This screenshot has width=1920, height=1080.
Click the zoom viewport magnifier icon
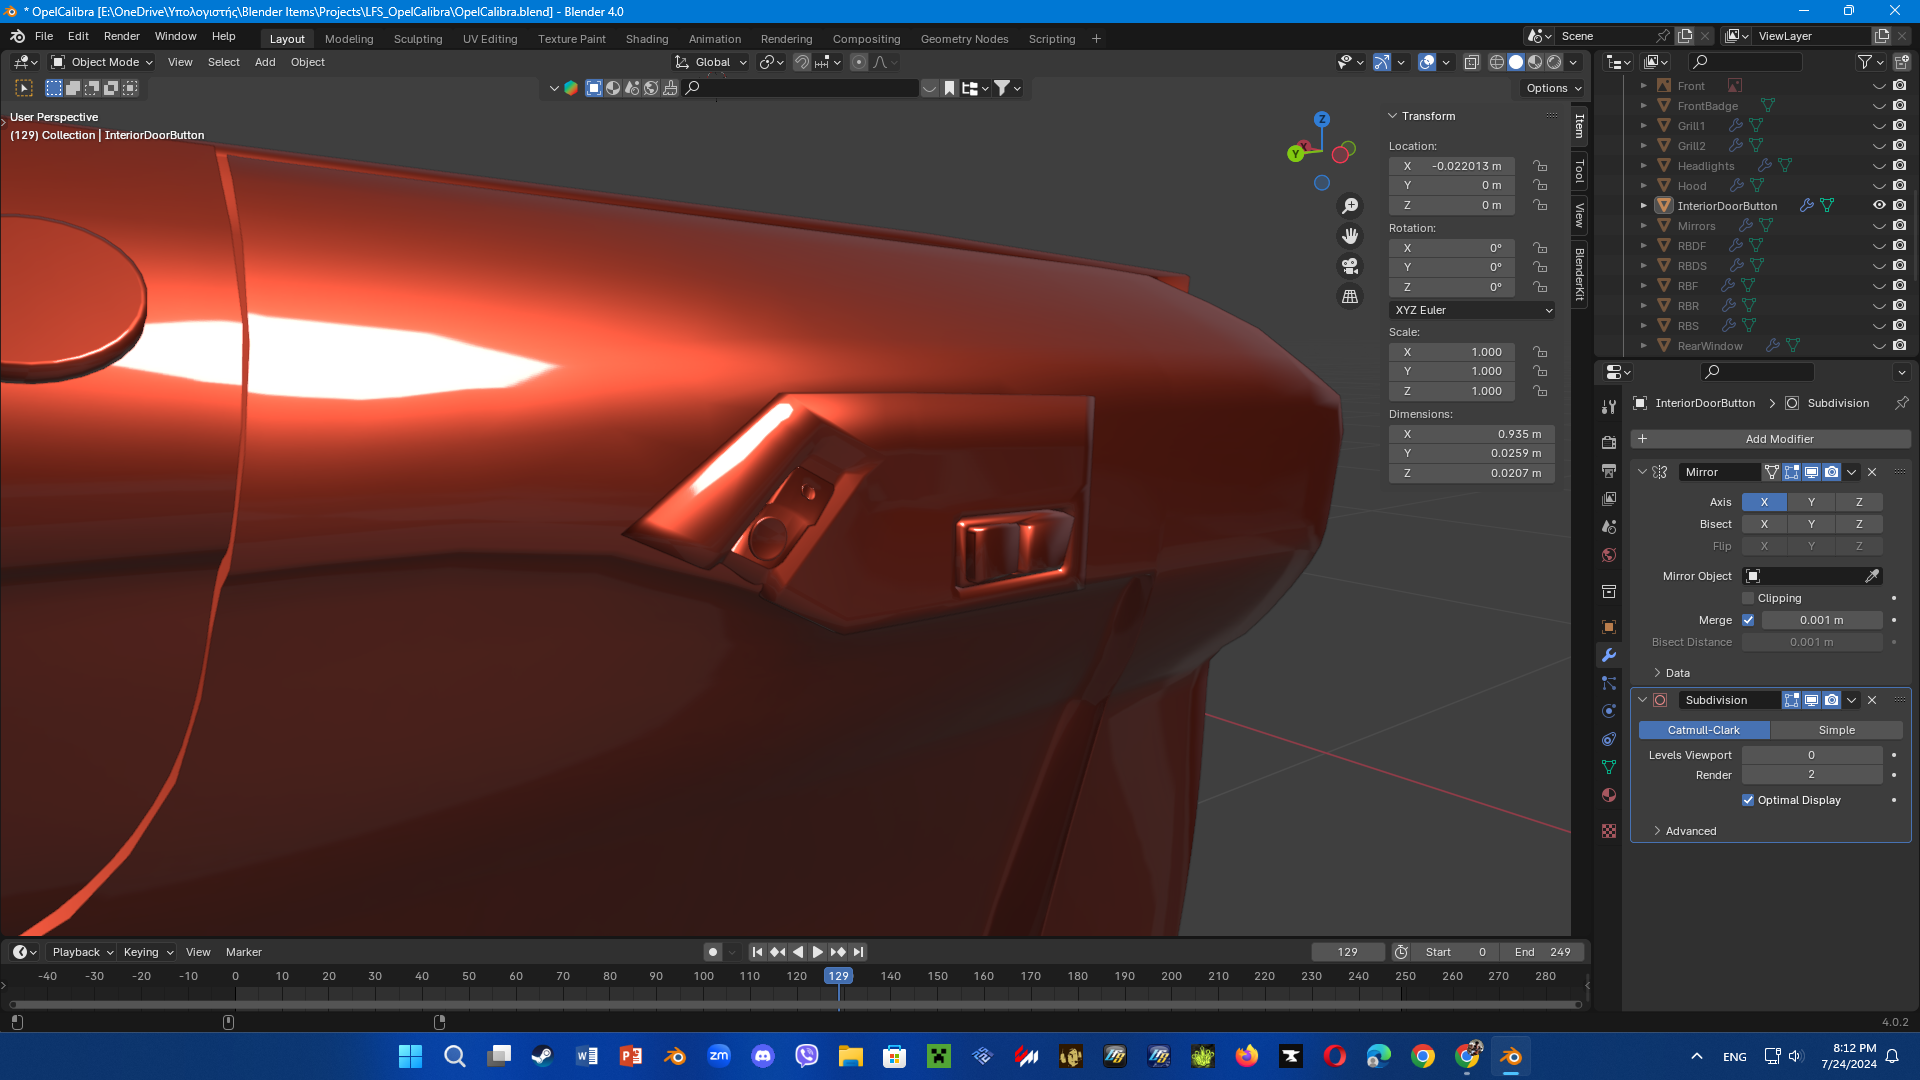1350,206
